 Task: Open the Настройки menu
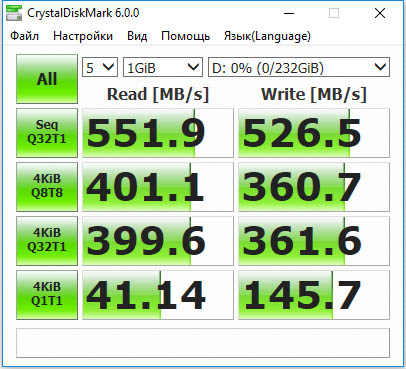[x=83, y=36]
